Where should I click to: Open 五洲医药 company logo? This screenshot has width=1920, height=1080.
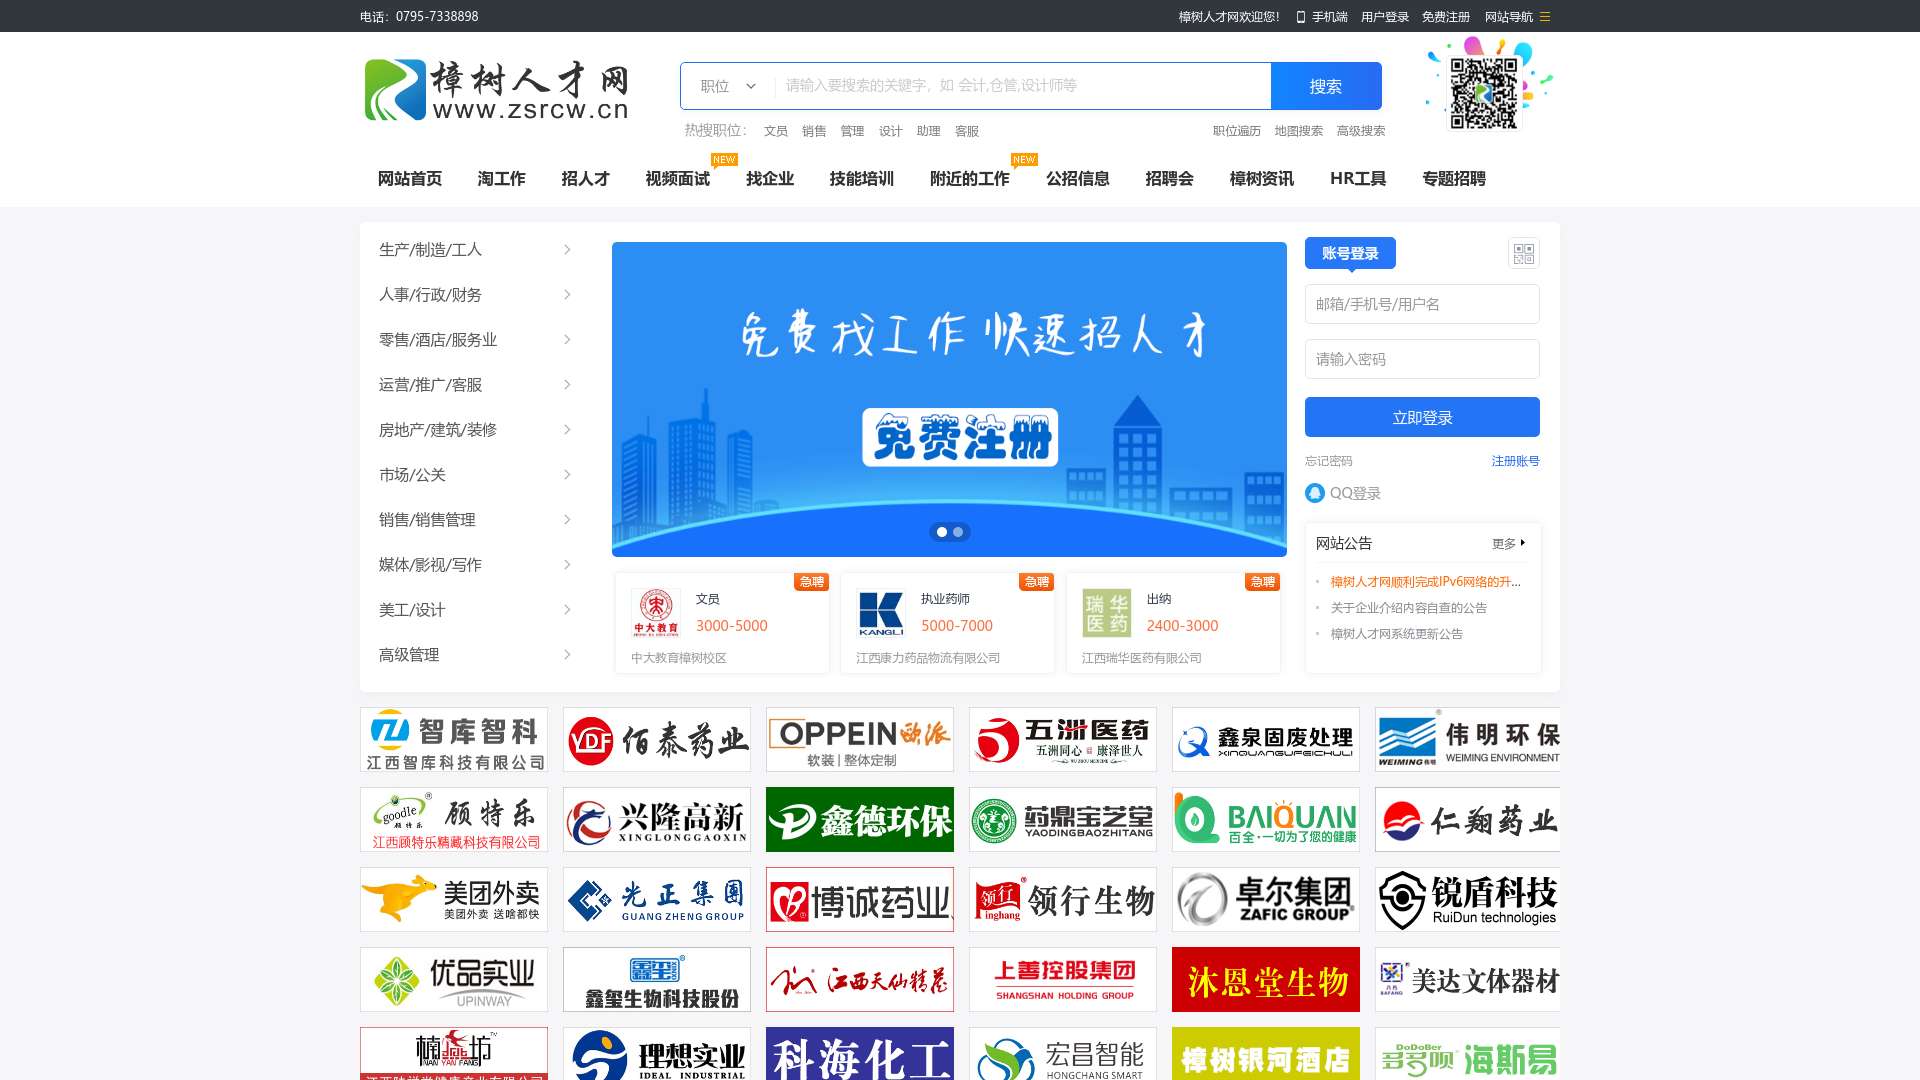tap(1063, 740)
